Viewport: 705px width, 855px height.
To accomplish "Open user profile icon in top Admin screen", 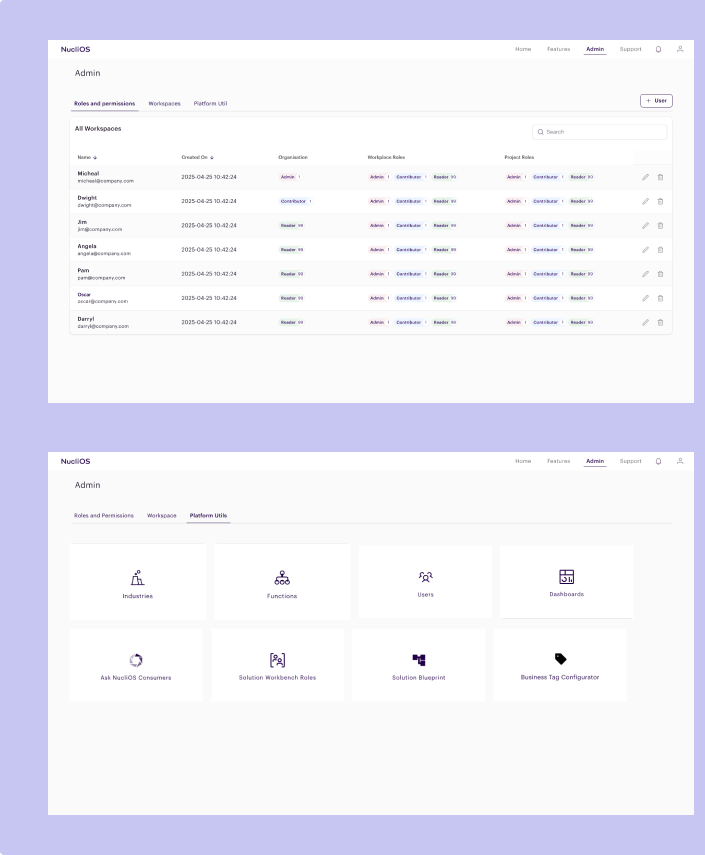I will click(x=680, y=49).
